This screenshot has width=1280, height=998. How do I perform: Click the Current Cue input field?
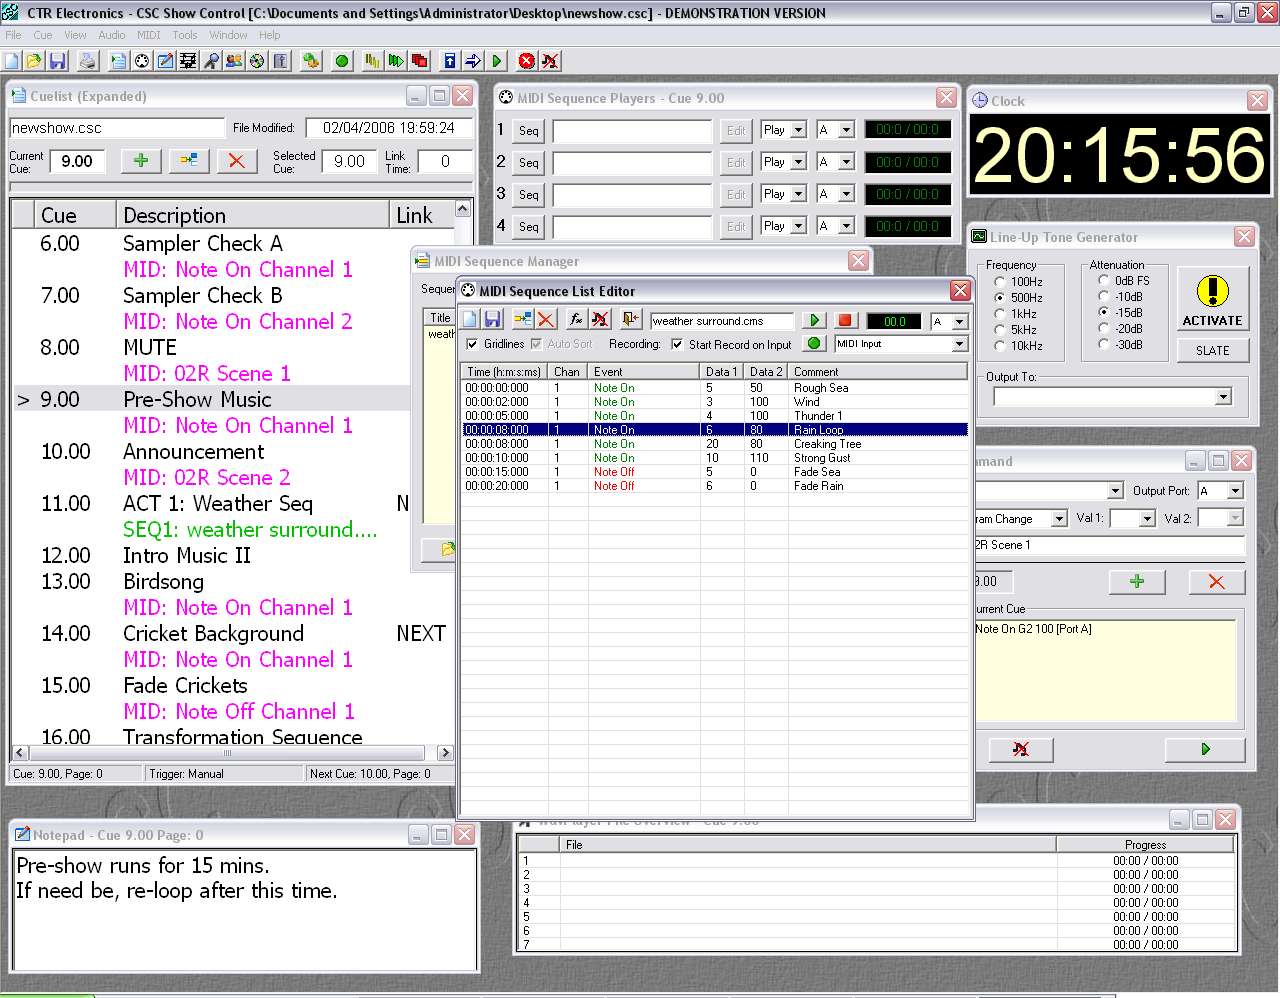(x=77, y=161)
